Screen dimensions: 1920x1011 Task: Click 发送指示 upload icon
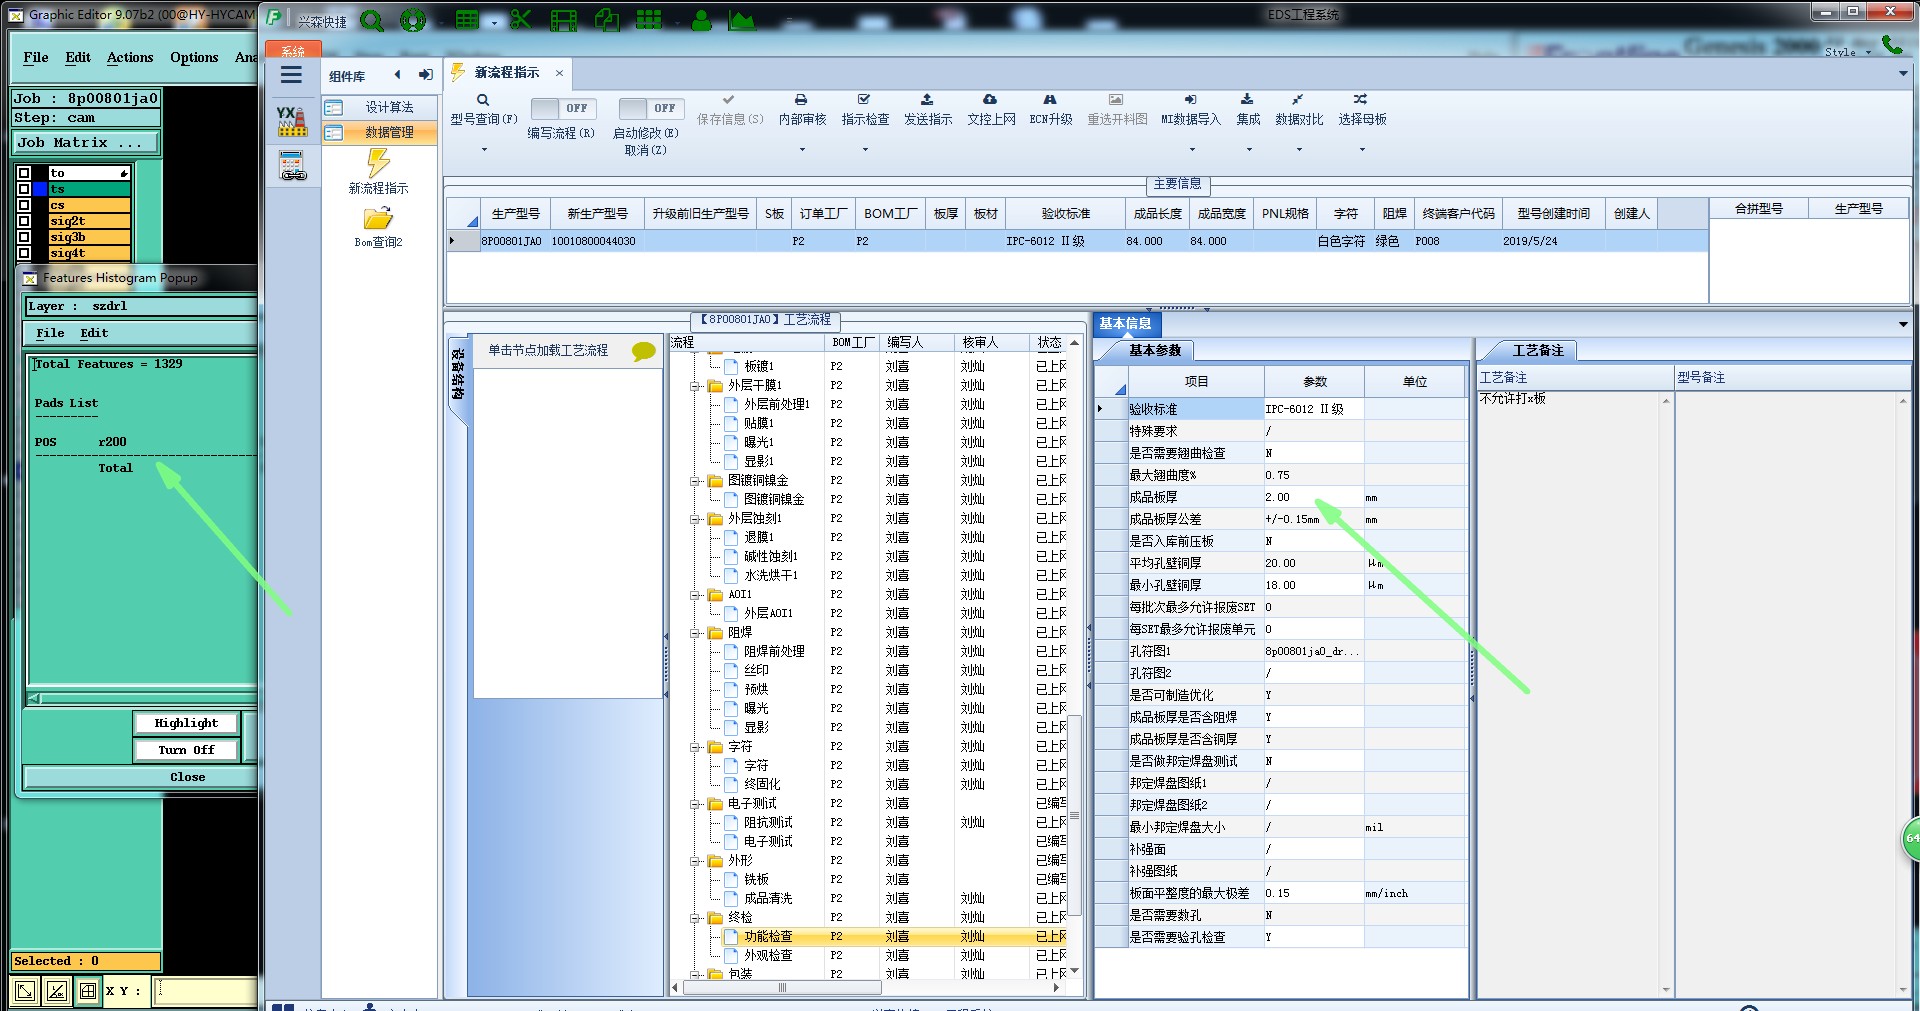click(x=927, y=100)
